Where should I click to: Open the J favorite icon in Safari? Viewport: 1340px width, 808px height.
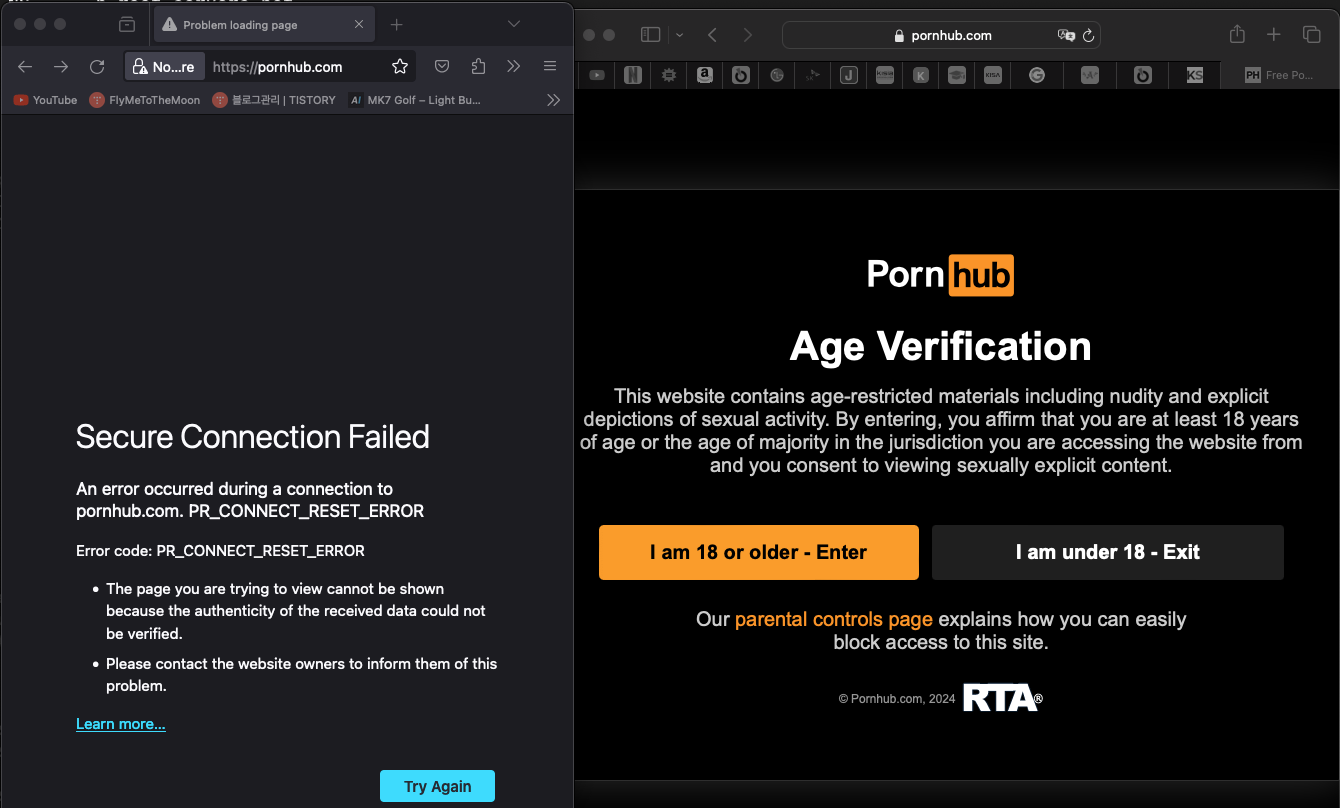tap(849, 75)
